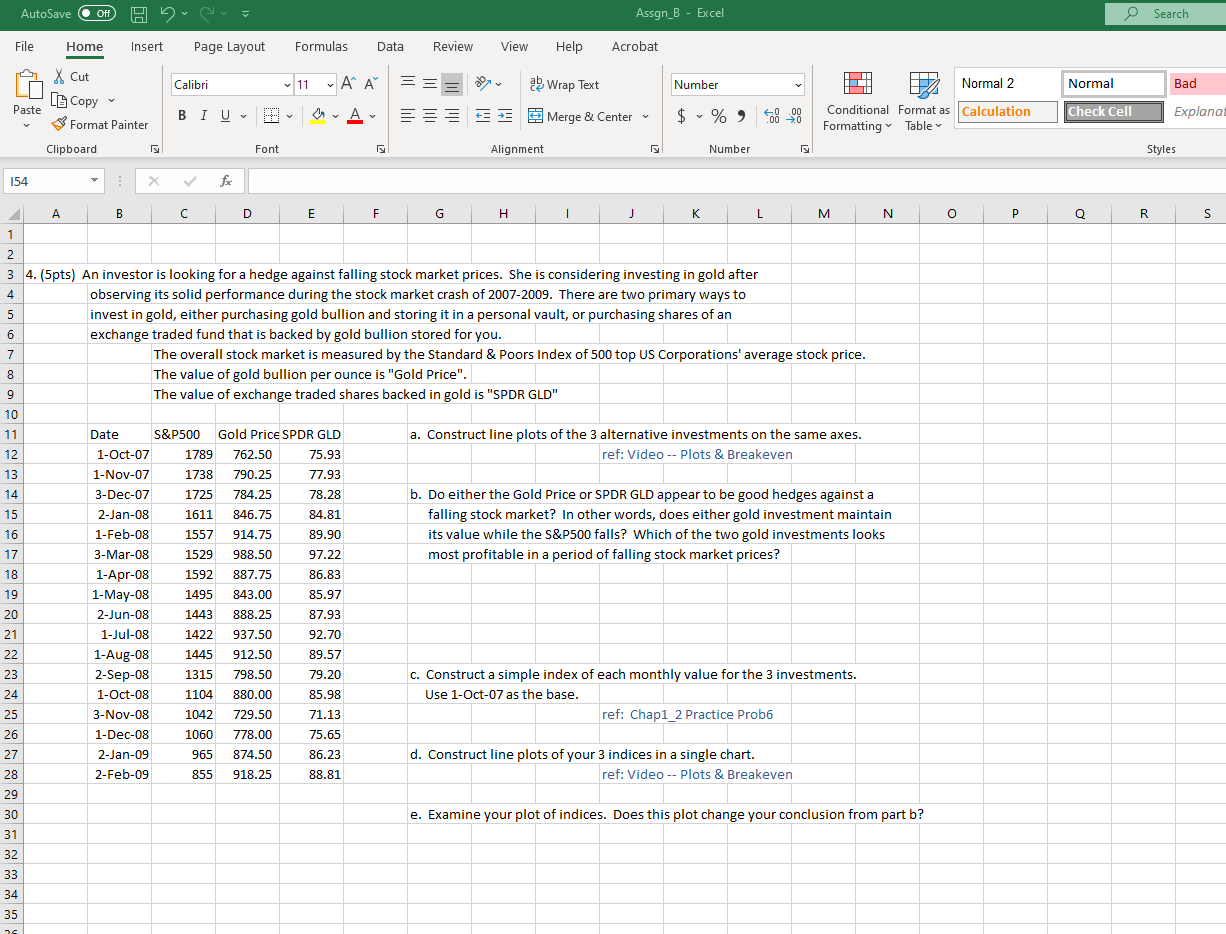Center text horizontally
Screen dimensions: 1226x934
(x=430, y=117)
